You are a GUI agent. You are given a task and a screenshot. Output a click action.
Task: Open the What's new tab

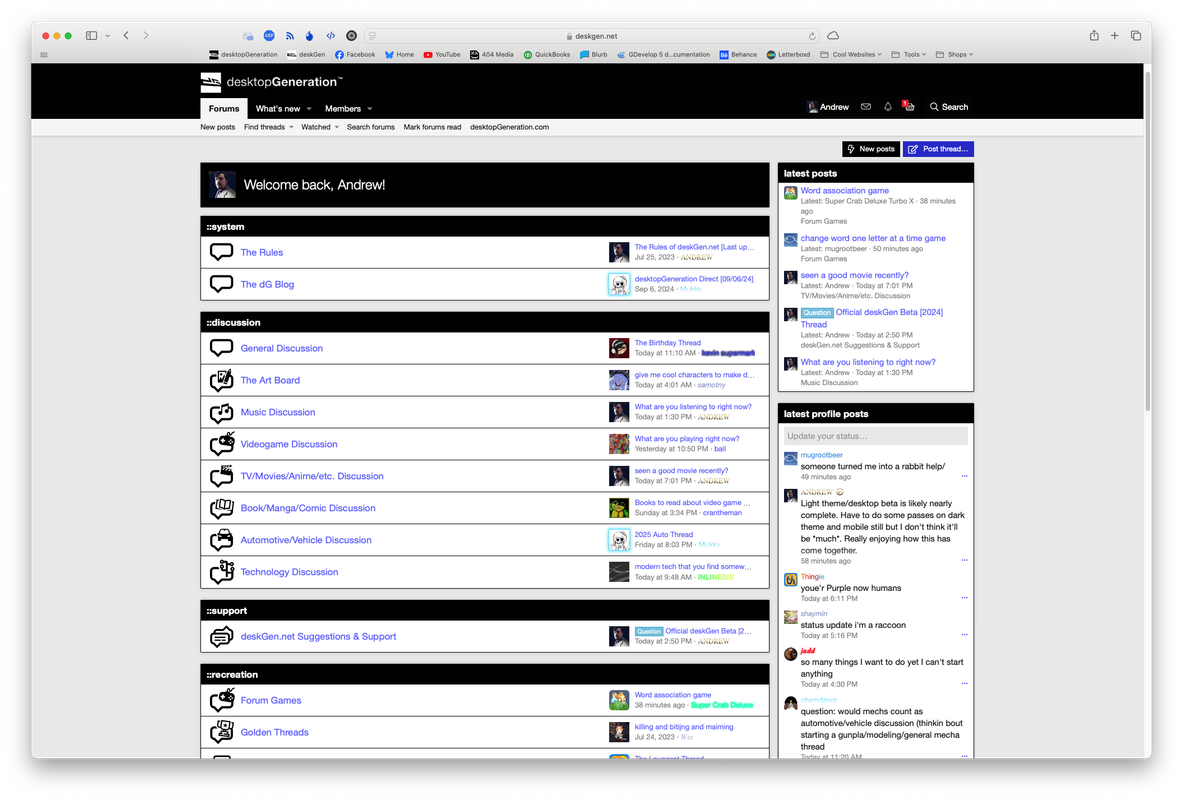coord(278,109)
